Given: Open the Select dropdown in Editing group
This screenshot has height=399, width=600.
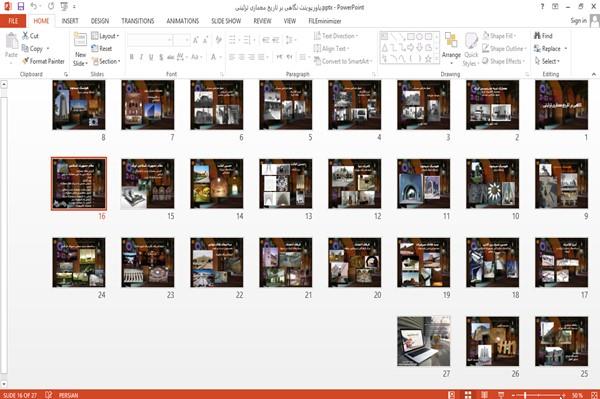Looking at the screenshot, I should 547,61.
